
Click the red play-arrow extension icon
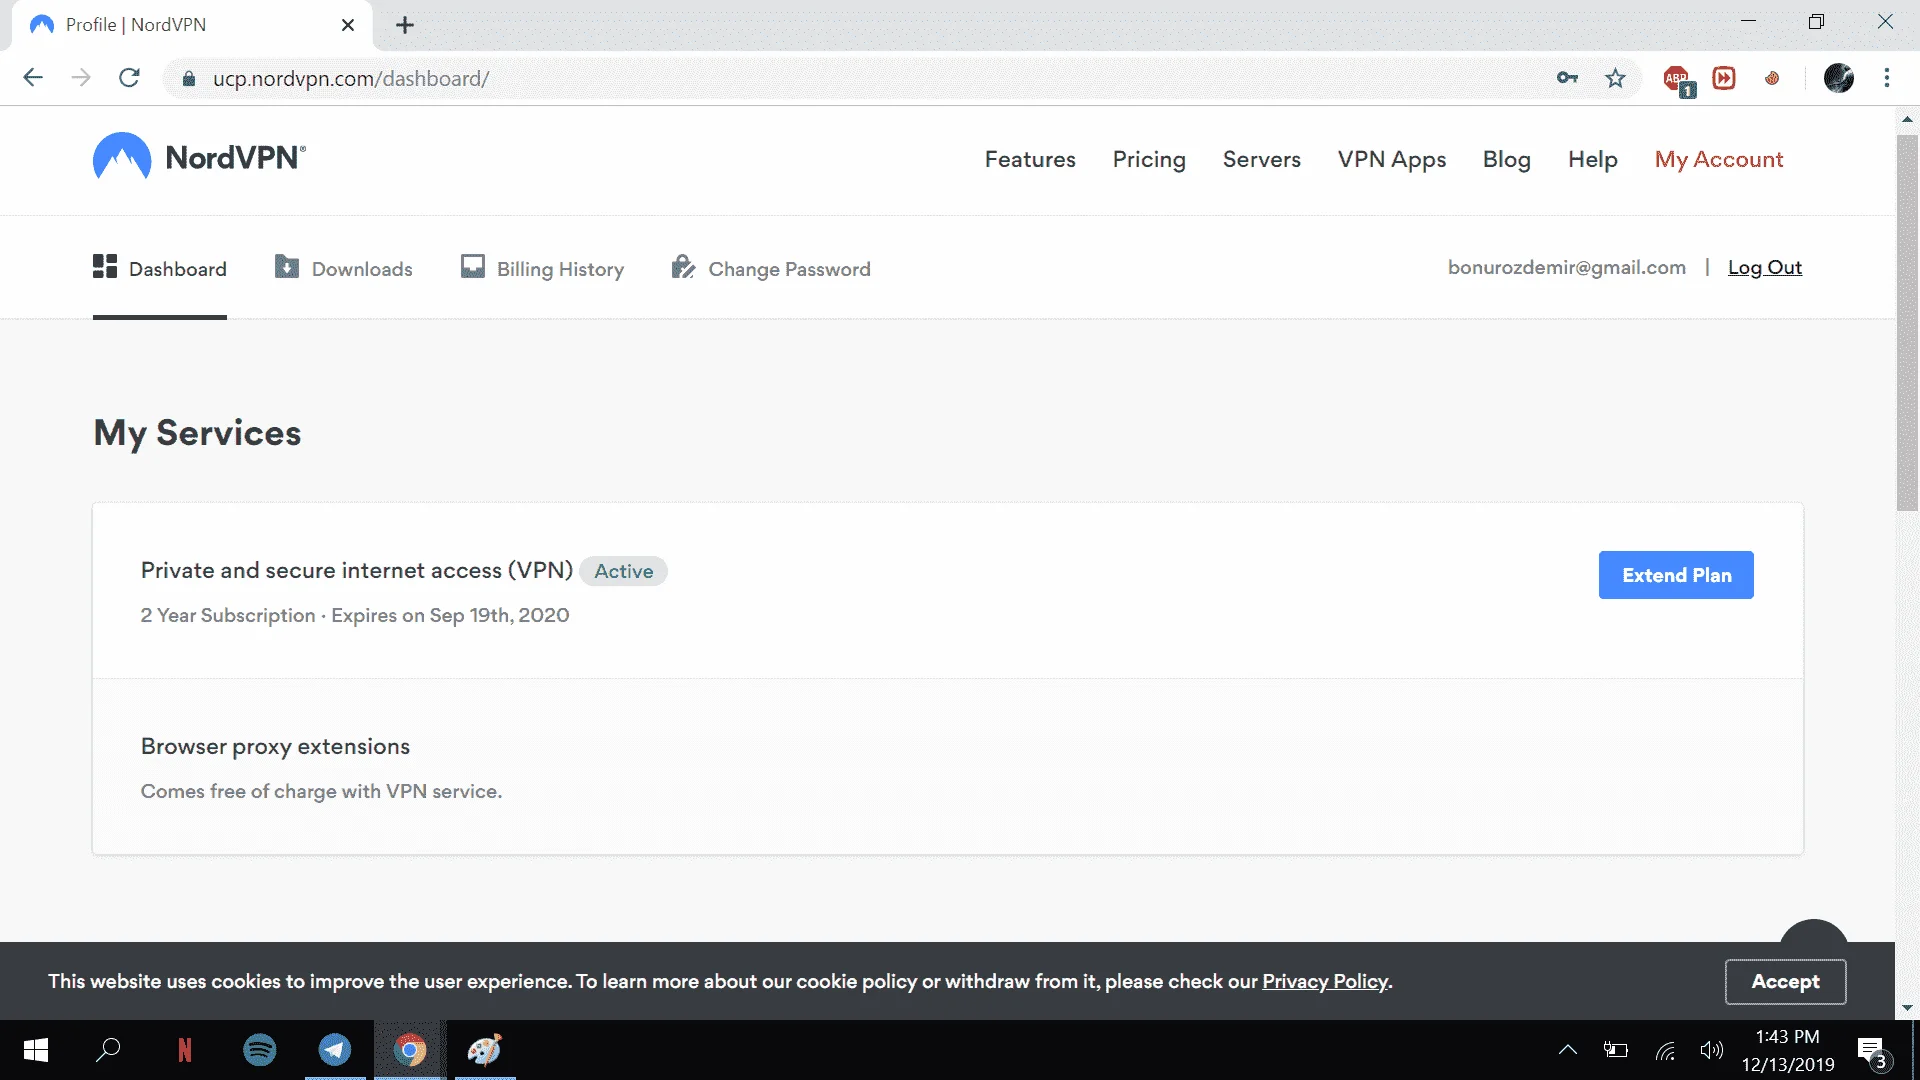coord(1724,78)
